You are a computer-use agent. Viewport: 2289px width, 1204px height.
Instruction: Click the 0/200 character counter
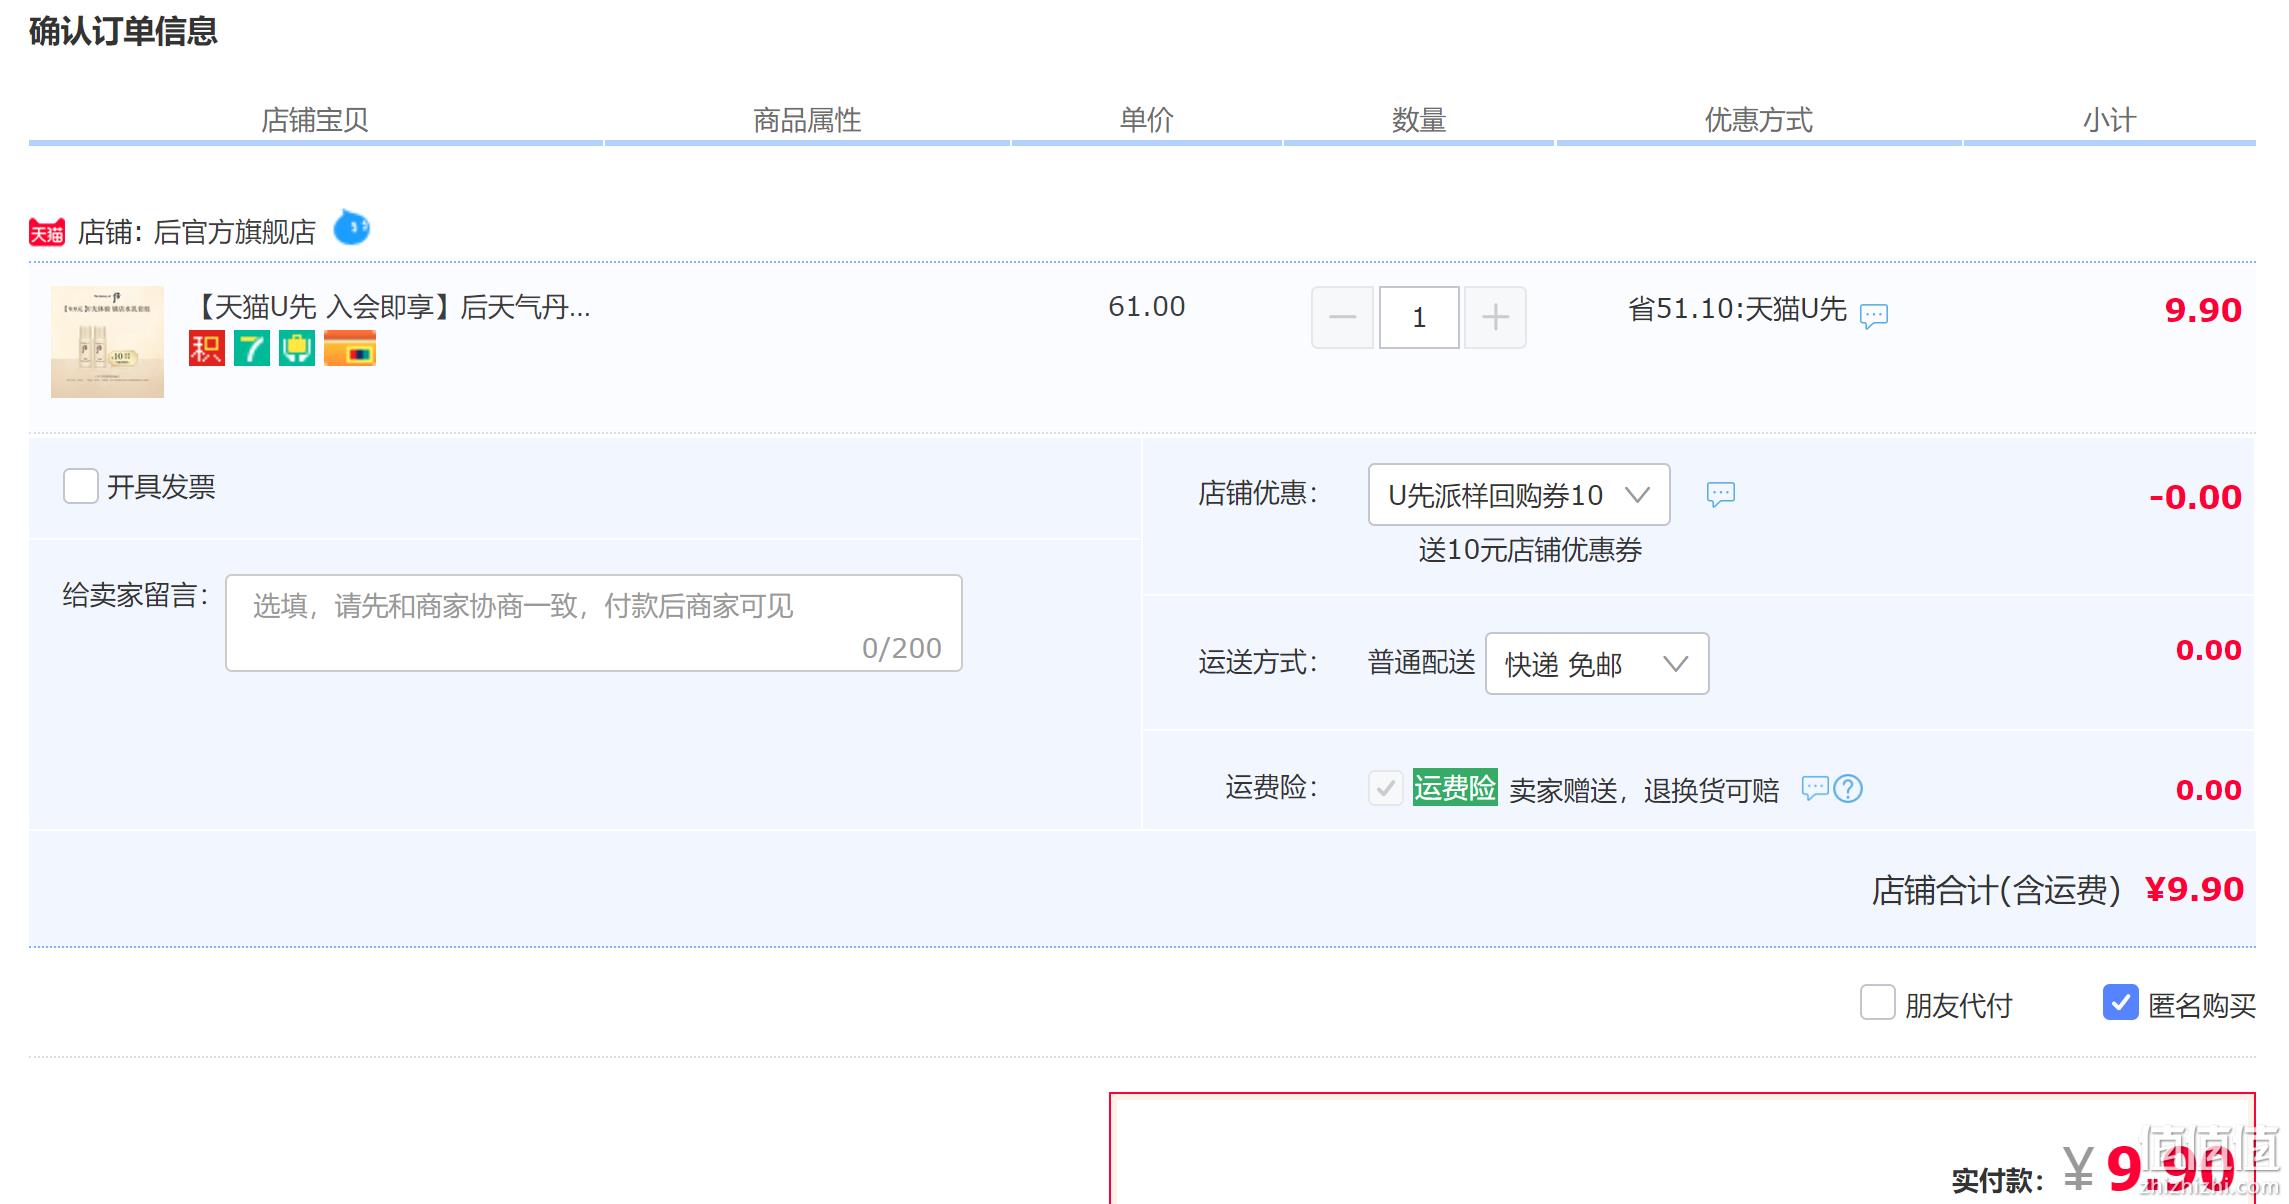click(x=902, y=649)
